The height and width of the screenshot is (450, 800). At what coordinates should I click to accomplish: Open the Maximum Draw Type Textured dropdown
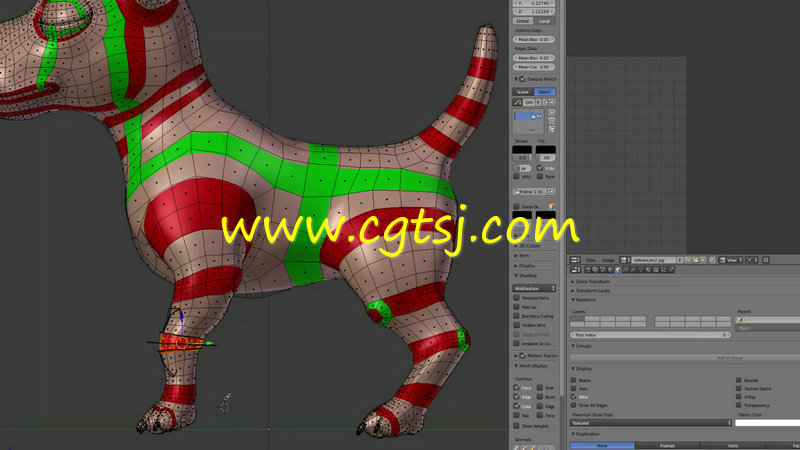(651, 423)
